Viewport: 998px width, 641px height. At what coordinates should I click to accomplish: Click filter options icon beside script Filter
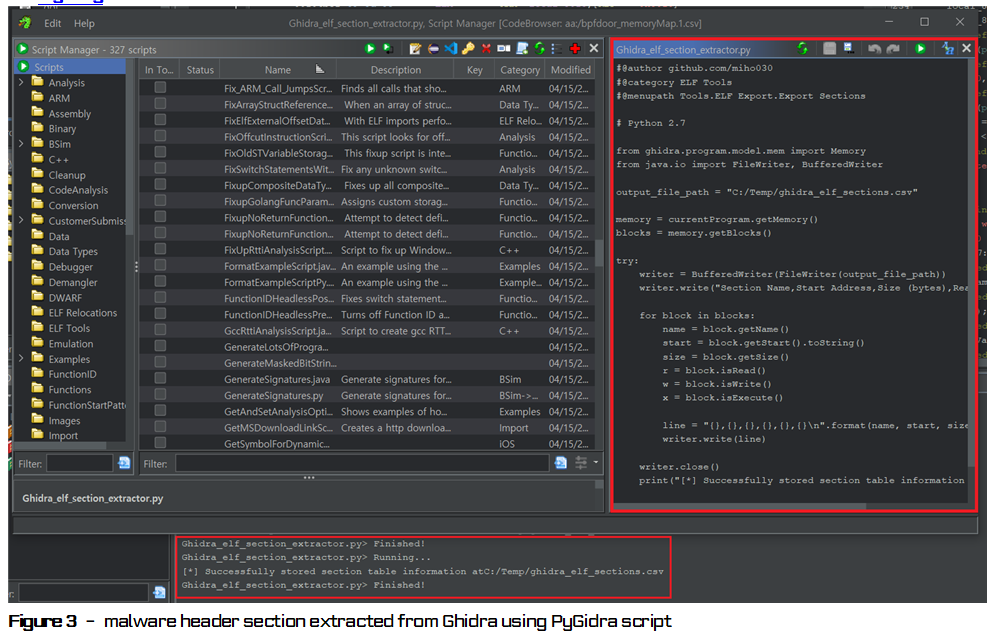(x=561, y=463)
